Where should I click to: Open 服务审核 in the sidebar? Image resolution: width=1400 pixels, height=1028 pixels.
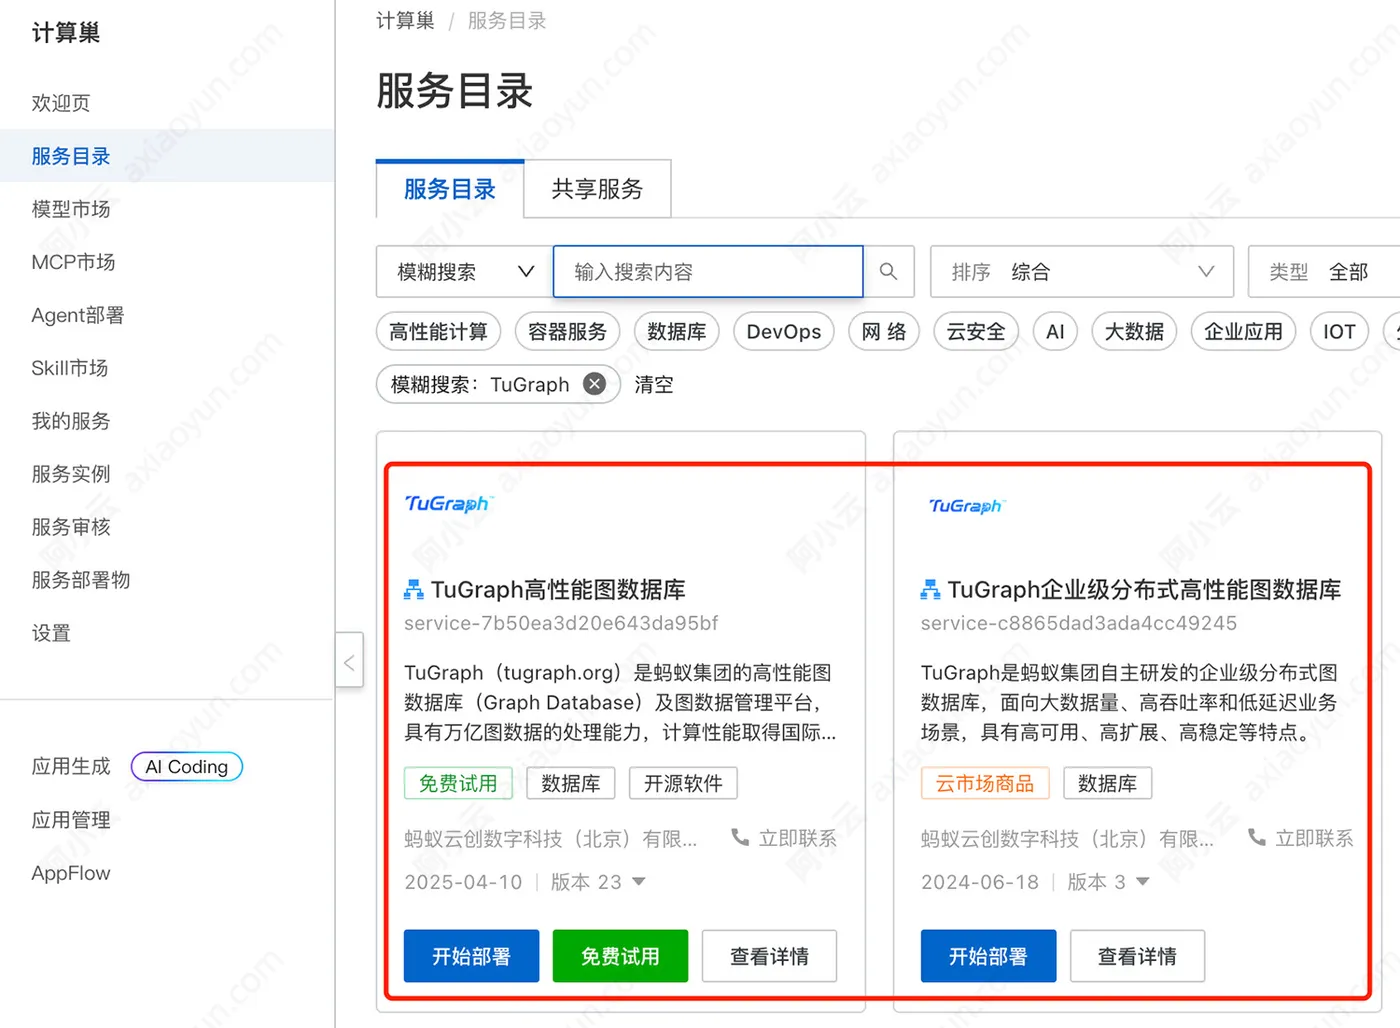[x=71, y=527]
